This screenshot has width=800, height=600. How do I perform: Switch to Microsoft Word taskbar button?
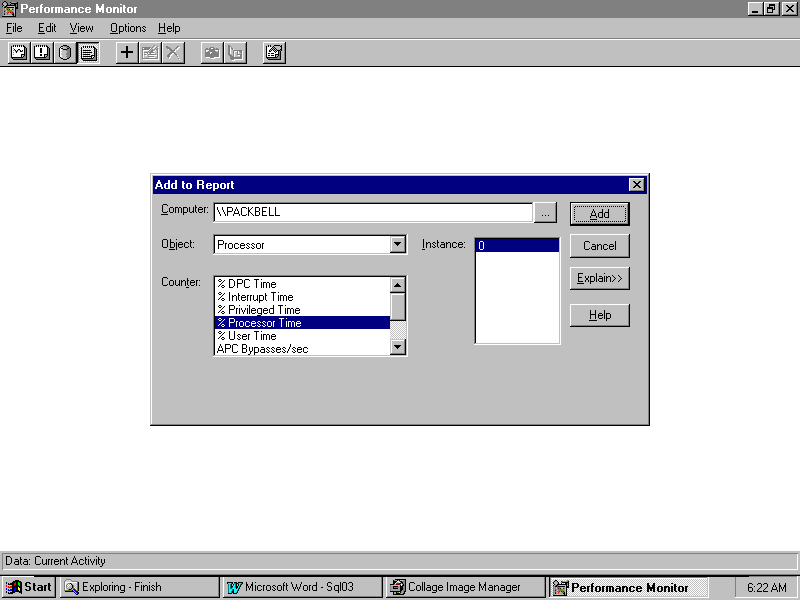[x=301, y=587]
